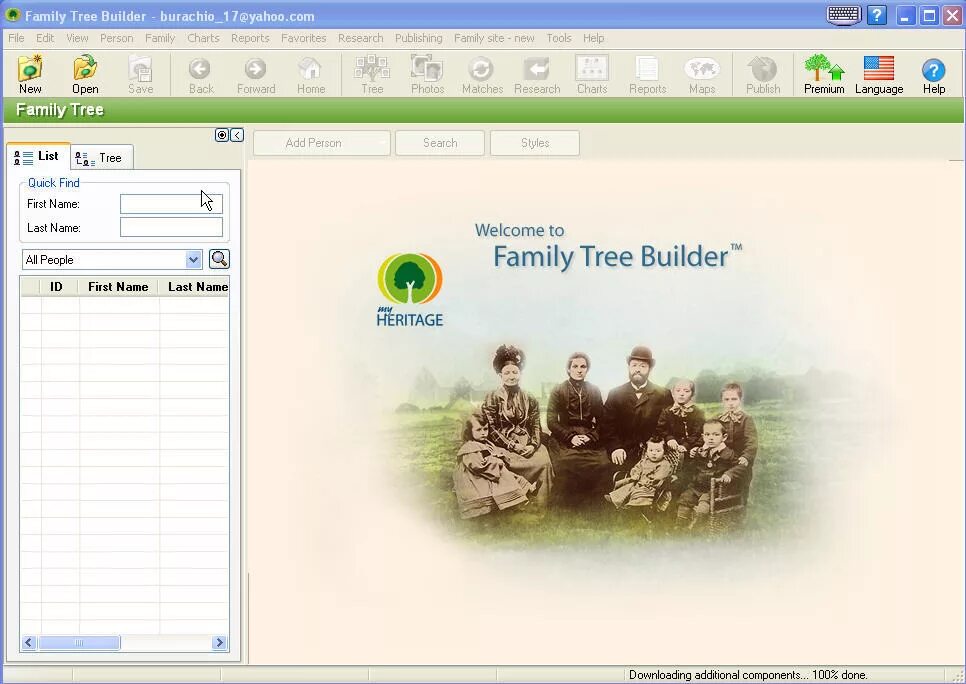Screen dimensions: 966x684
Task: Click the Search button
Action: point(440,143)
